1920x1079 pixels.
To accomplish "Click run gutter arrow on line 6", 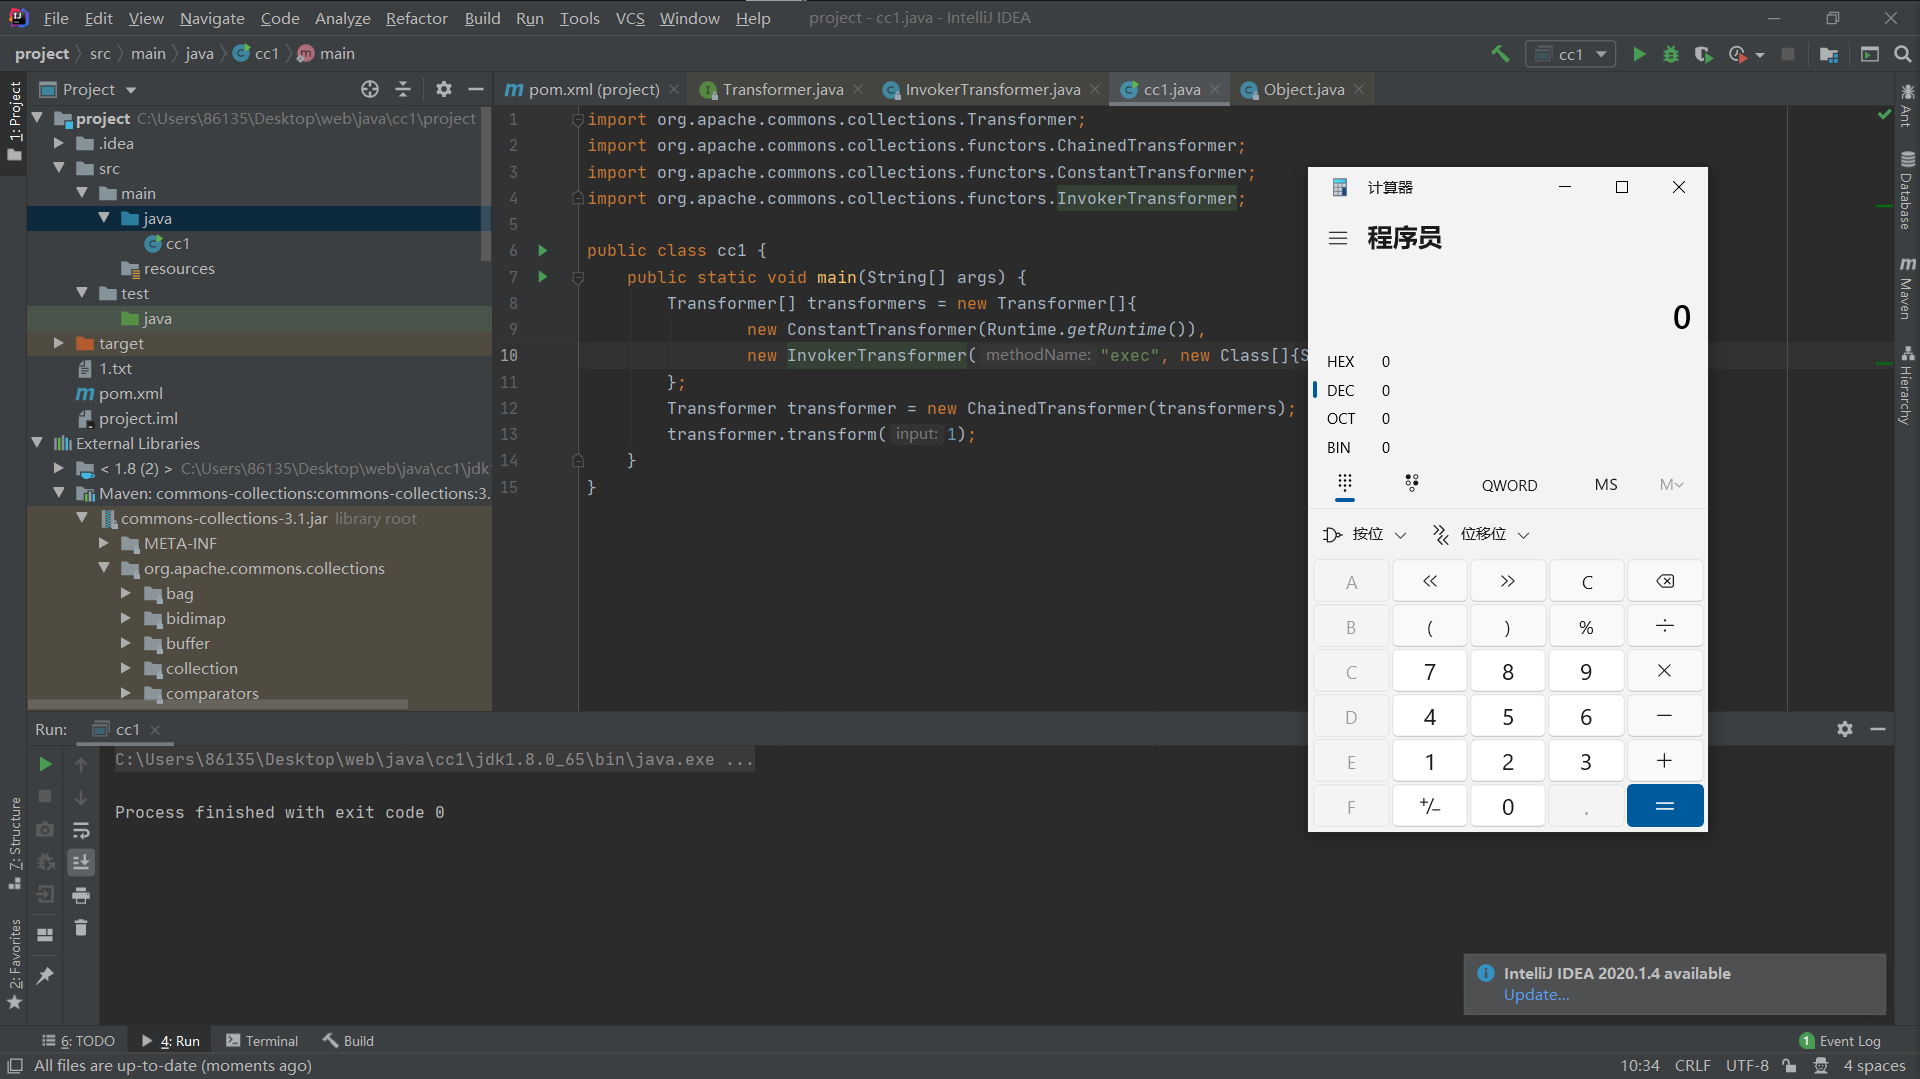I will tap(543, 250).
